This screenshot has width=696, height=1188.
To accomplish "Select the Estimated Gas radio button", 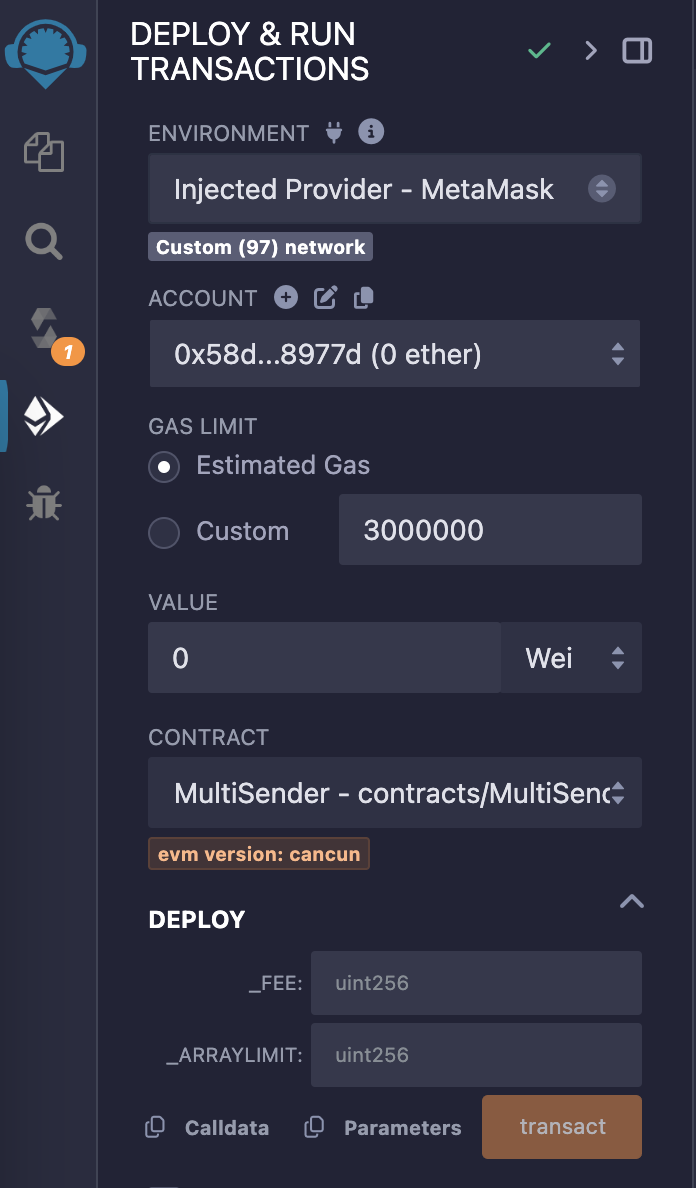I will click(x=164, y=466).
